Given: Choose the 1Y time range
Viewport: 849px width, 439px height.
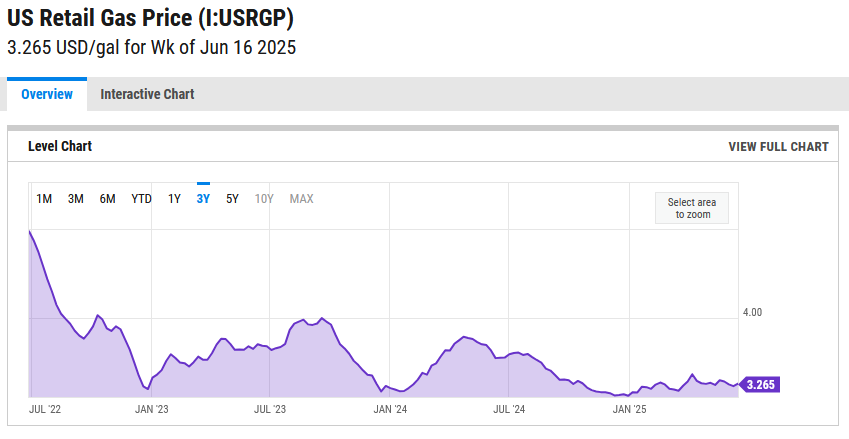Looking at the screenshot, I should 174,199.
